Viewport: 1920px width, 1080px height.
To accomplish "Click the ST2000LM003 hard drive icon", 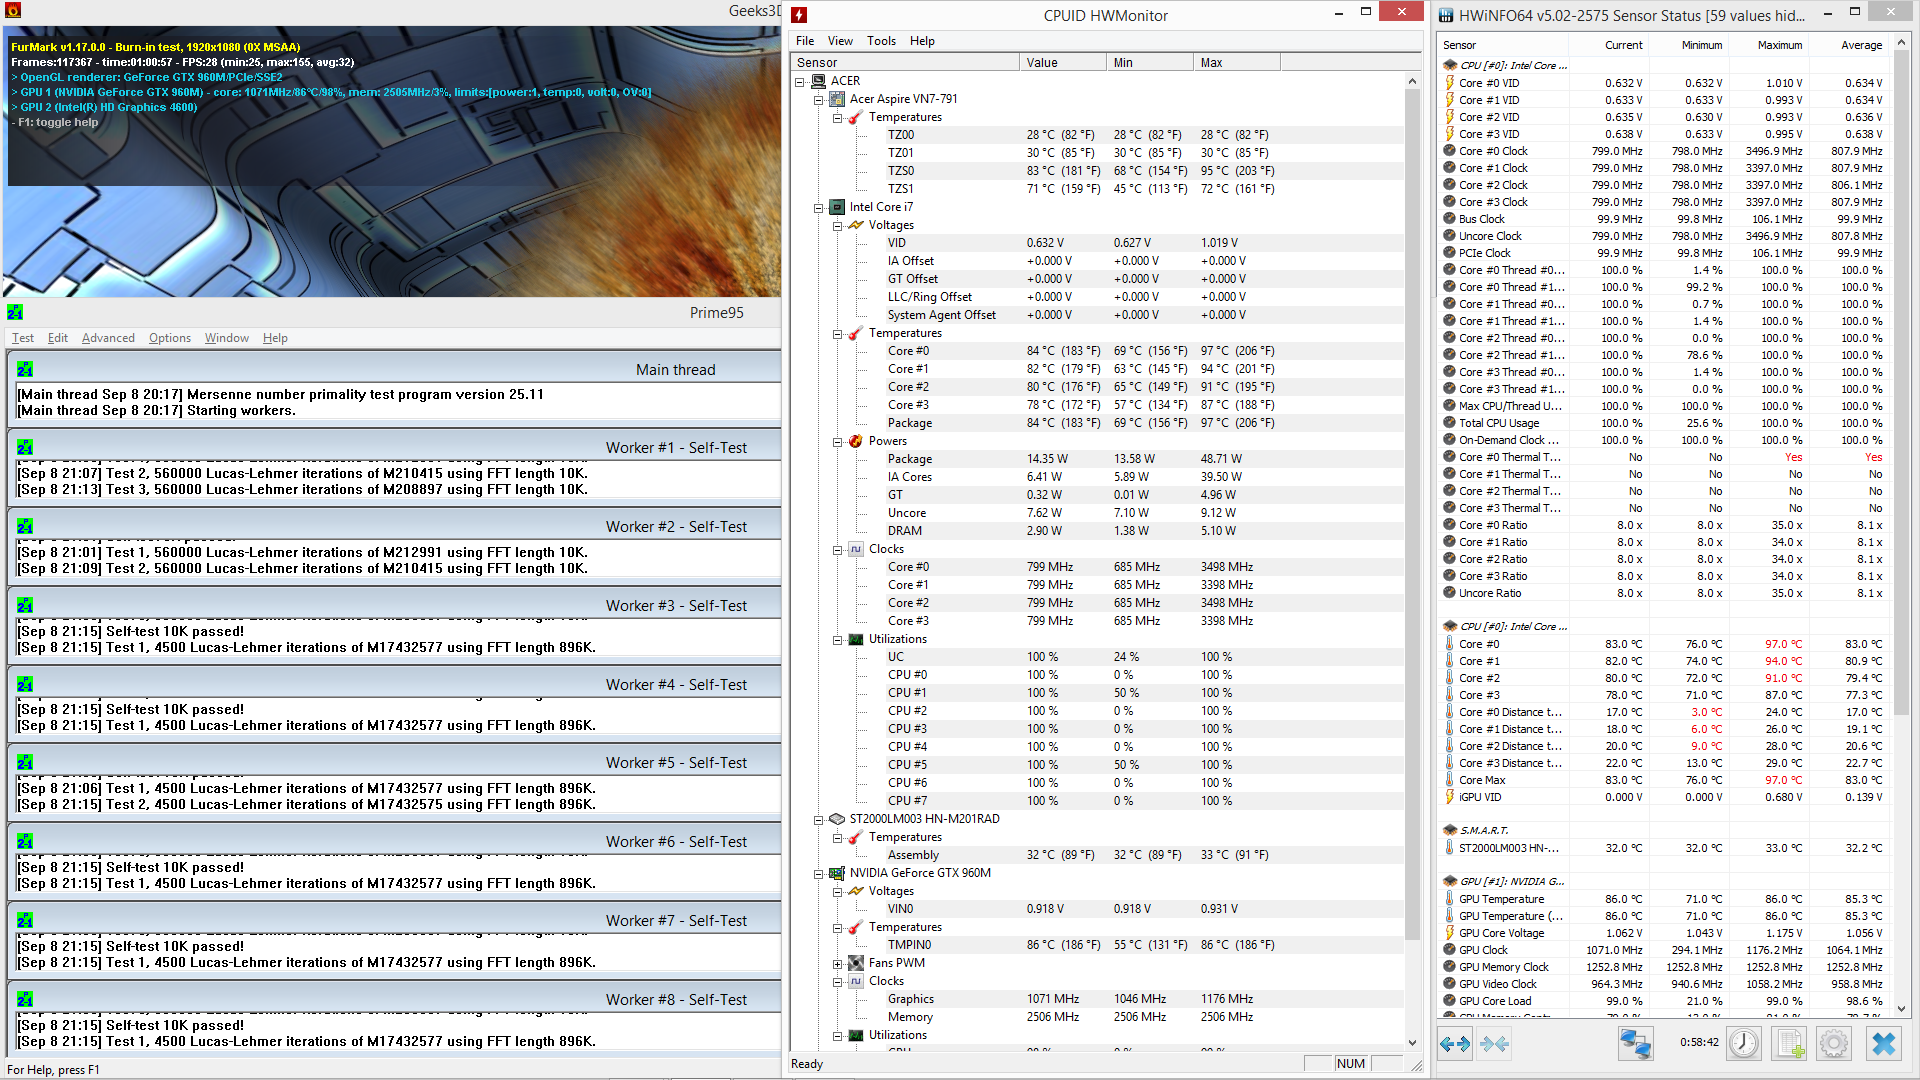I will click(837, 819).
